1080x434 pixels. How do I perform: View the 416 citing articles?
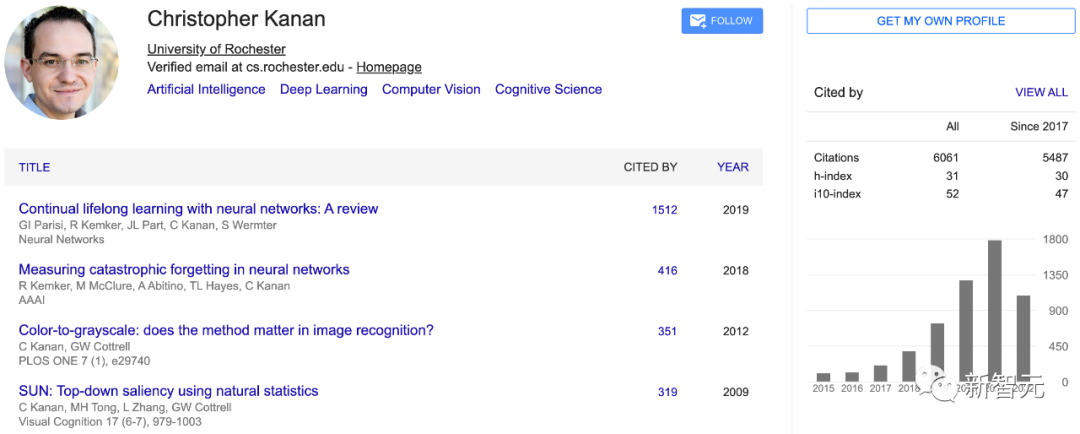667,271
